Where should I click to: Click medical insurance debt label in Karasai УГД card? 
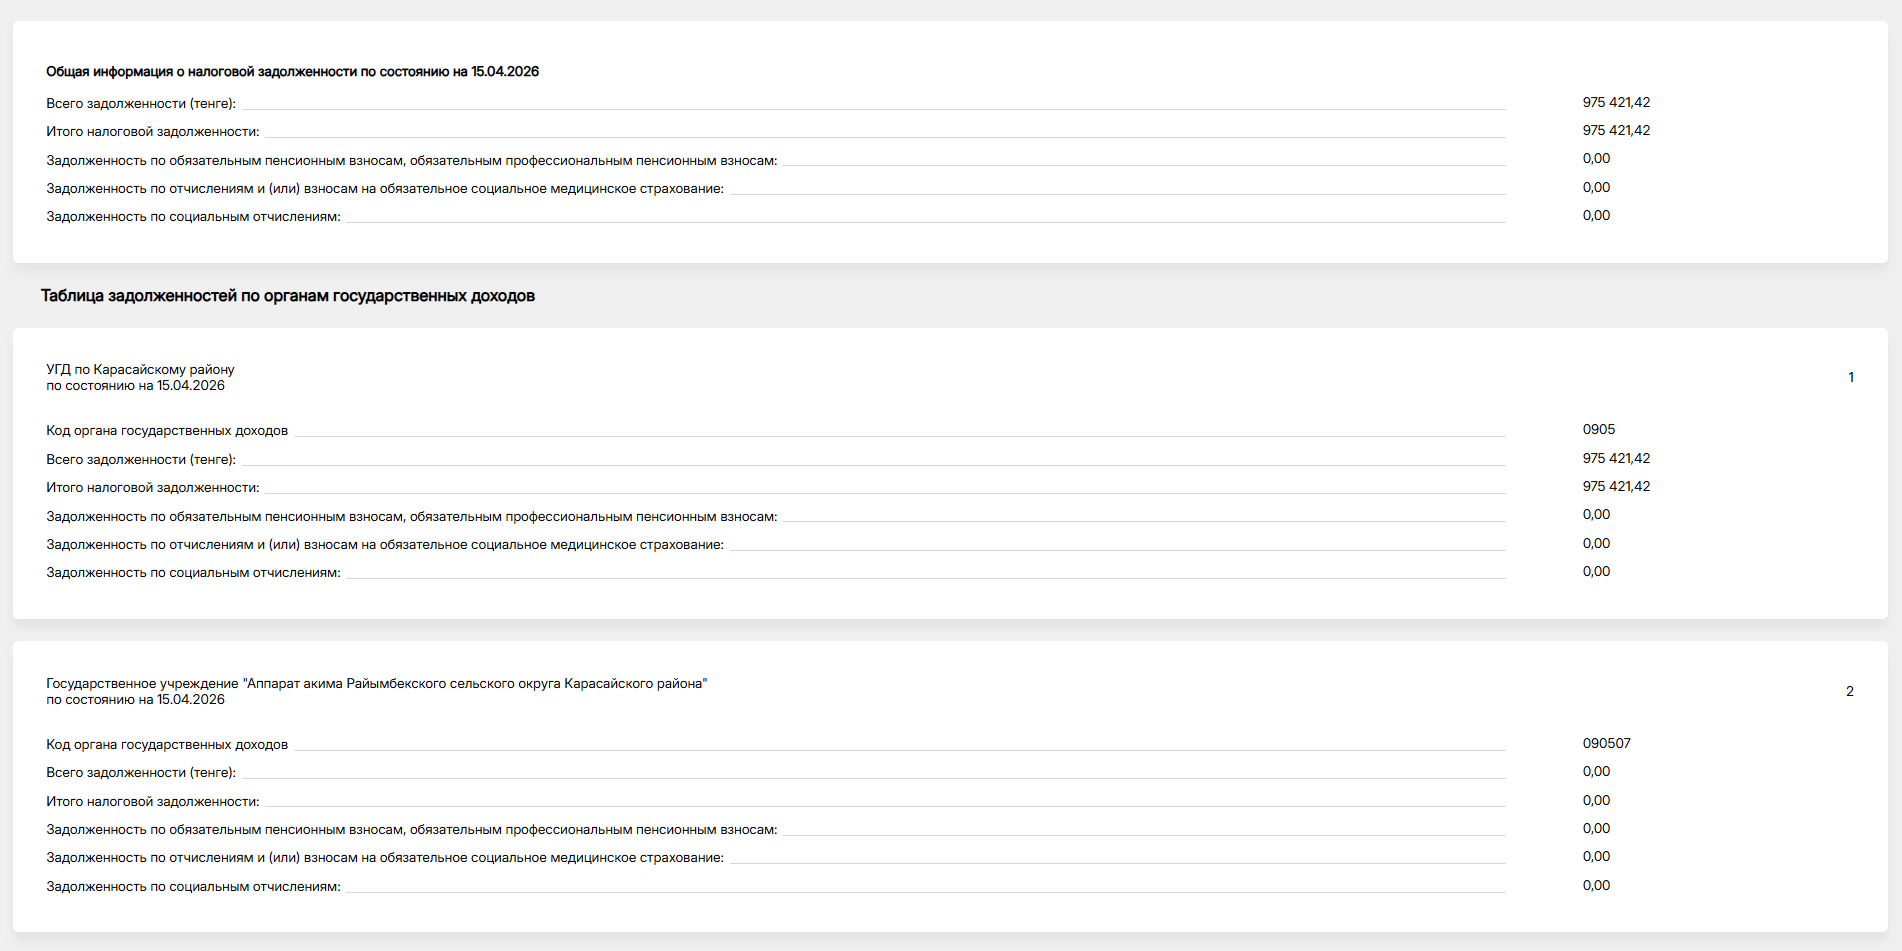384,545
